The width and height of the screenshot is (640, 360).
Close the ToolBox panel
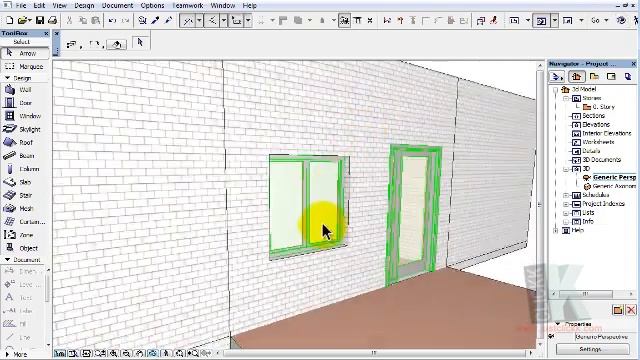[46, 33]
